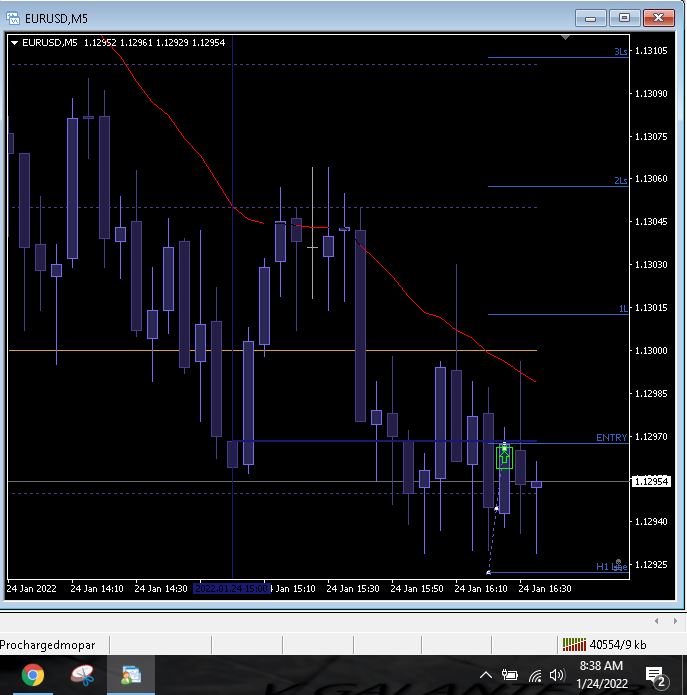Select the 2Ls level line label
687x695 pixels.
(621, 180)
